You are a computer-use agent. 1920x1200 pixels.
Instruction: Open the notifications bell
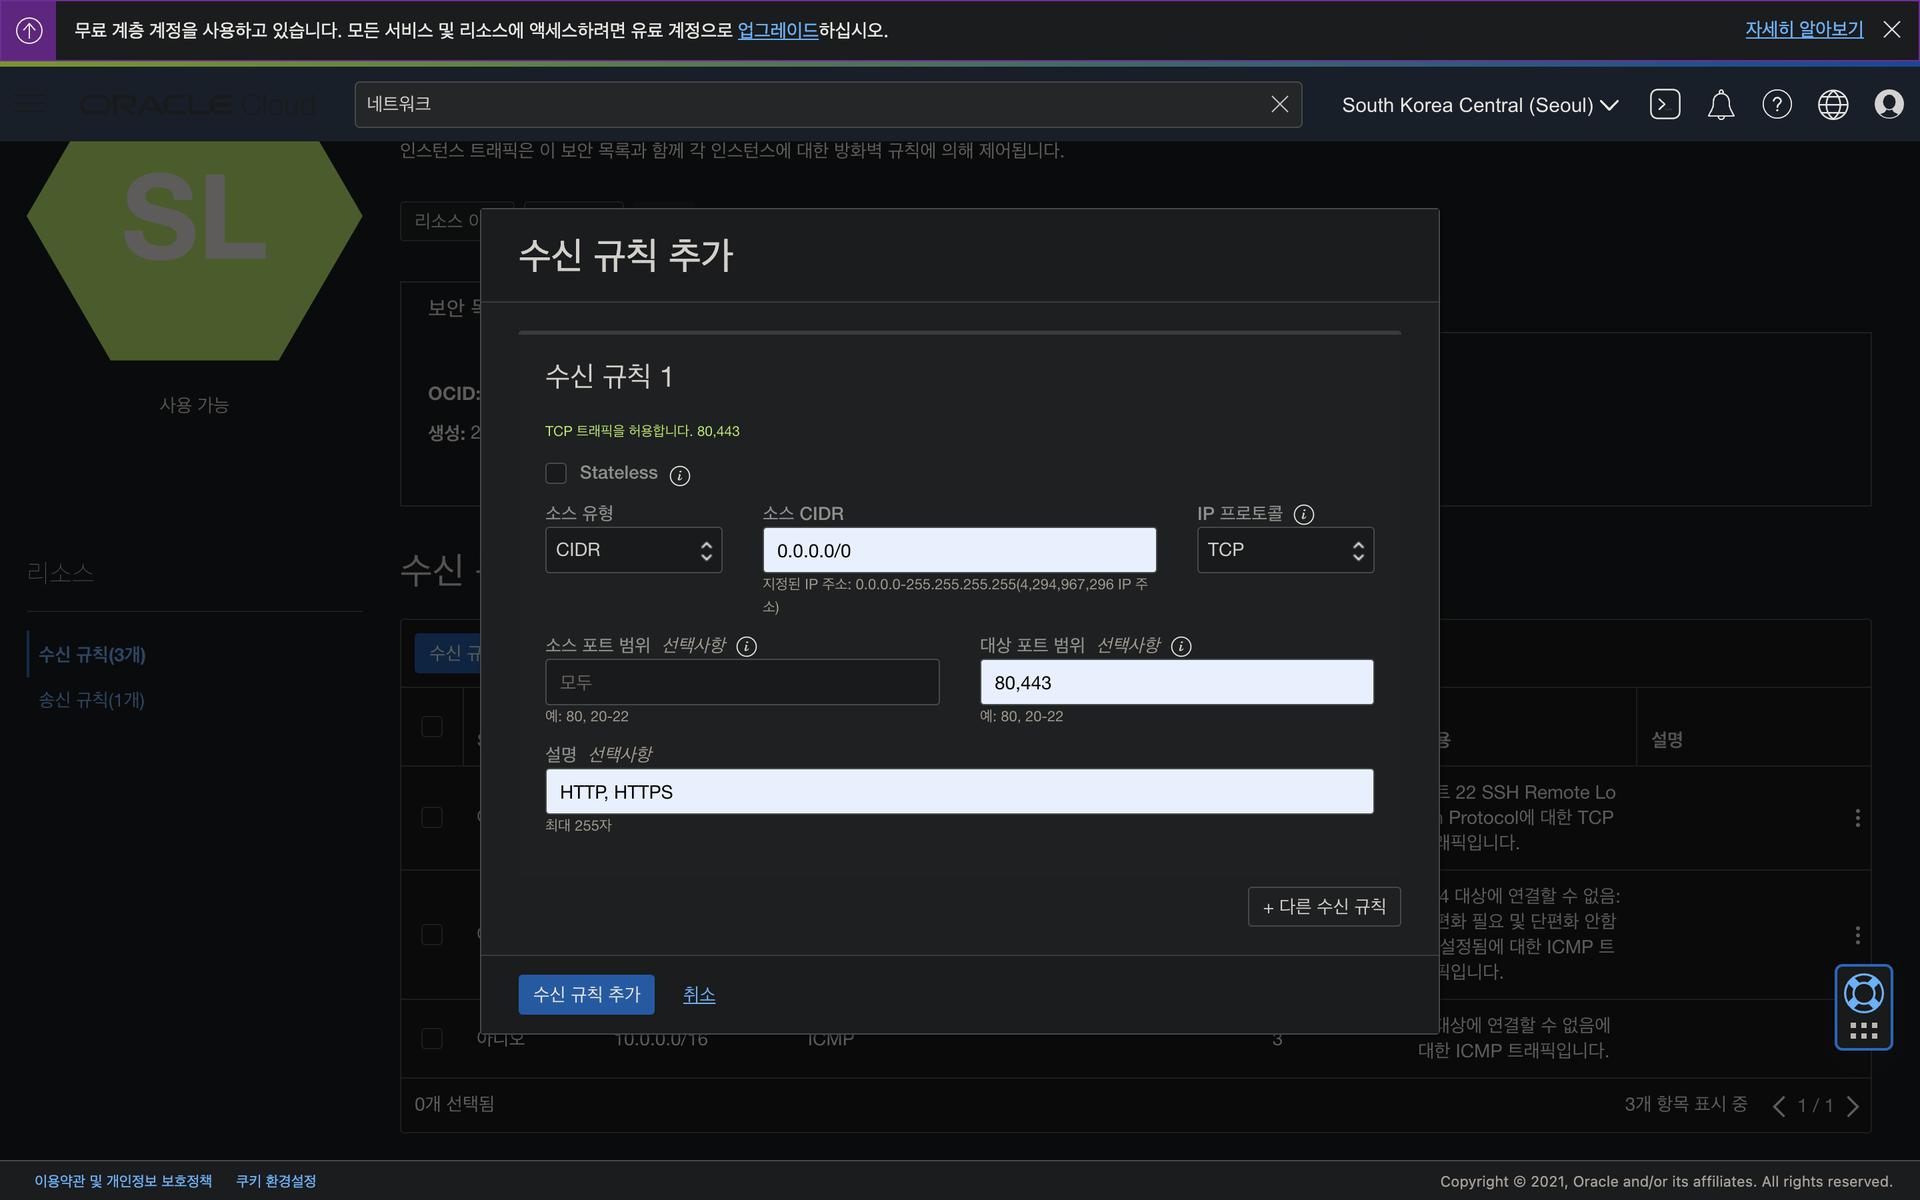coord(1720,104)
